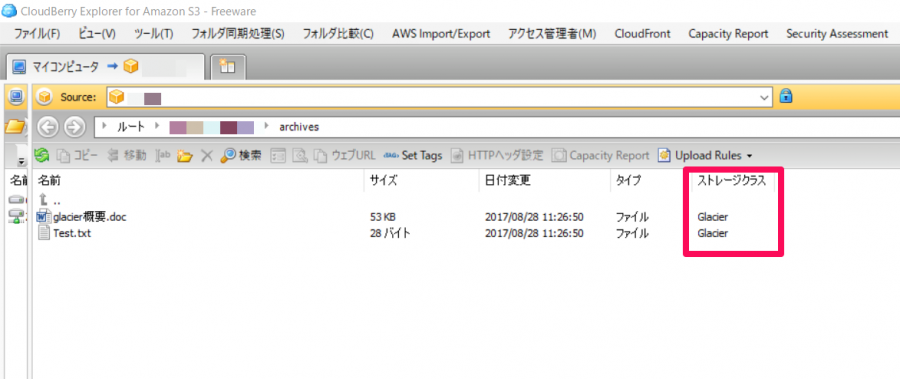Click the navigate forward arrow button
This screenshot has height=379, width=900.
(x=73, y=127)
